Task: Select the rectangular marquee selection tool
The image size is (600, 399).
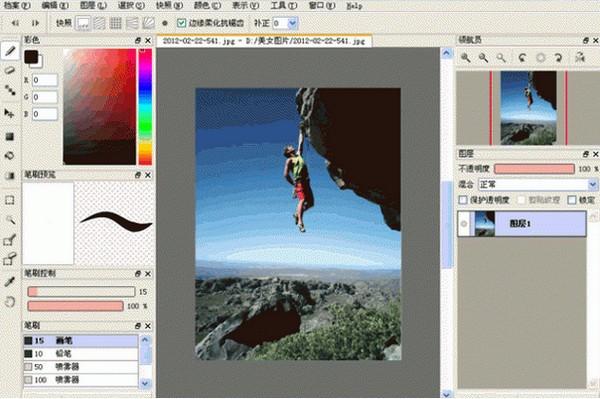Action: coord(10,200)
